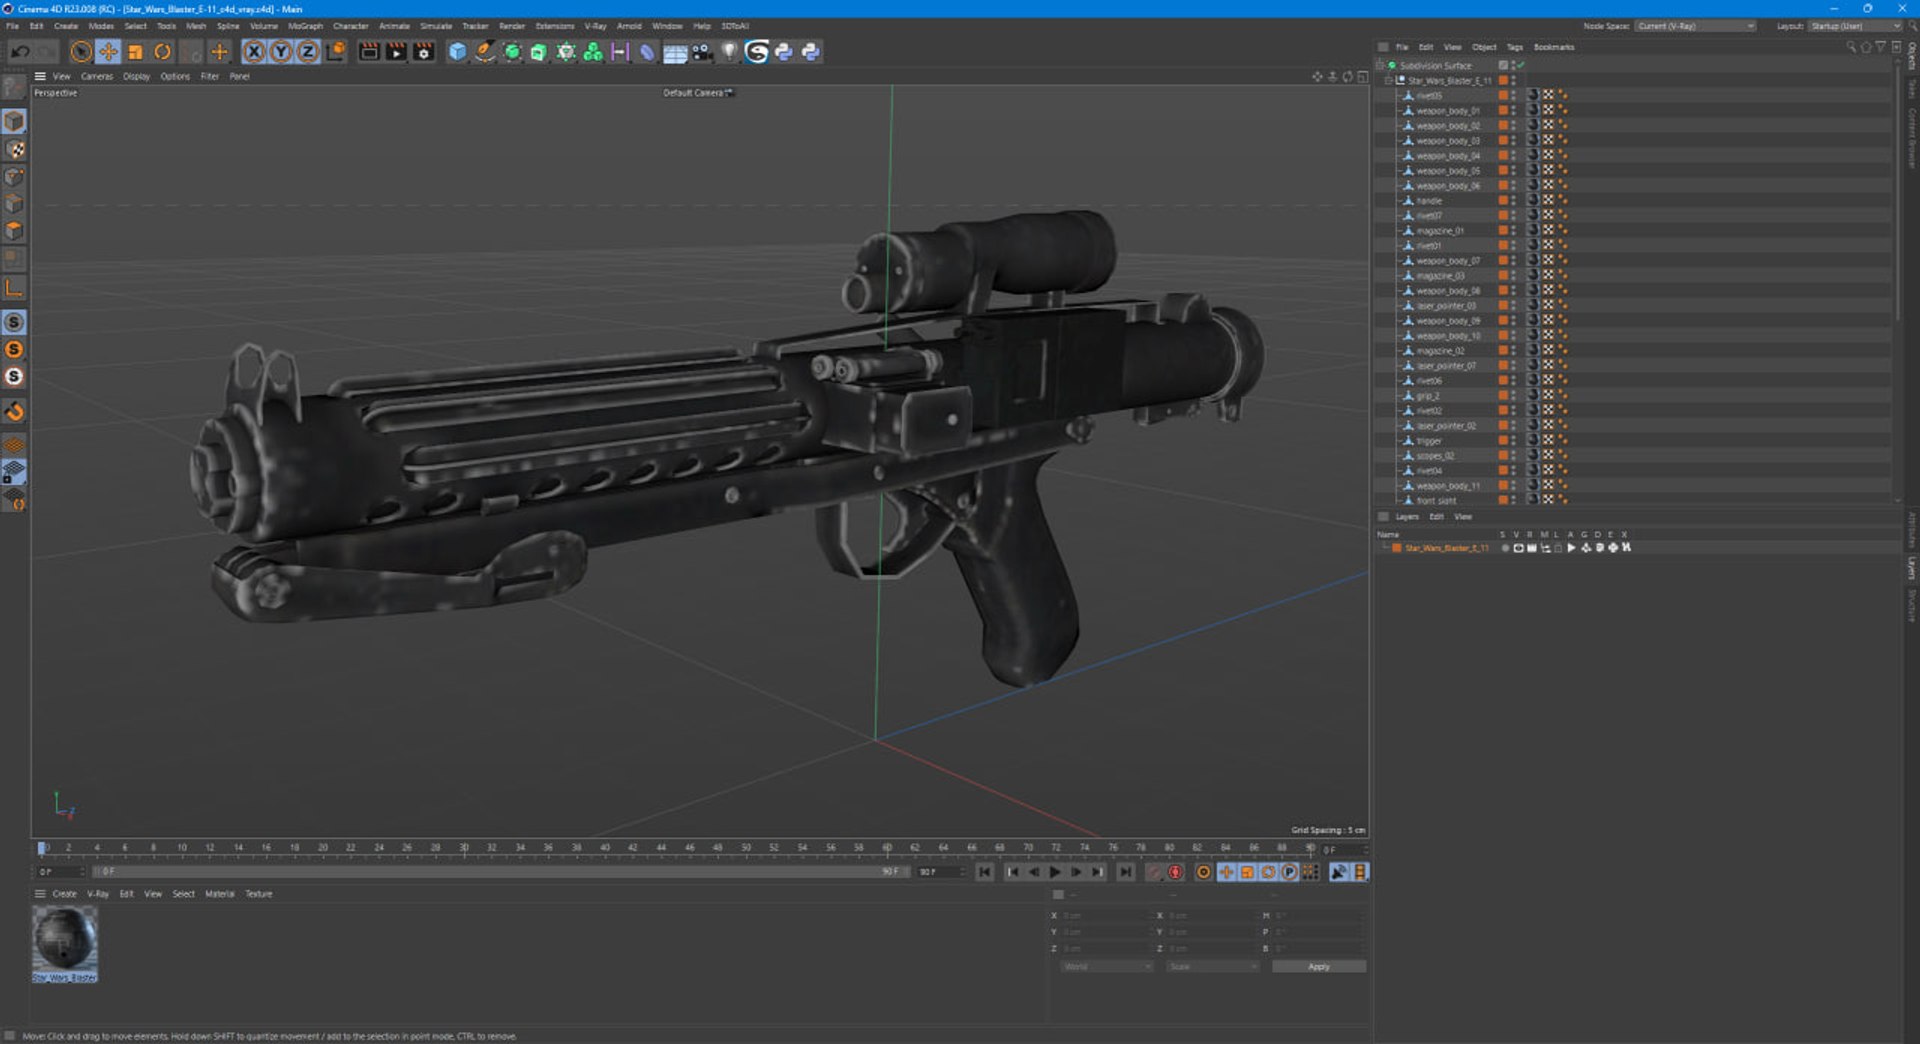Open the V-Ray menu

[595, 26]
